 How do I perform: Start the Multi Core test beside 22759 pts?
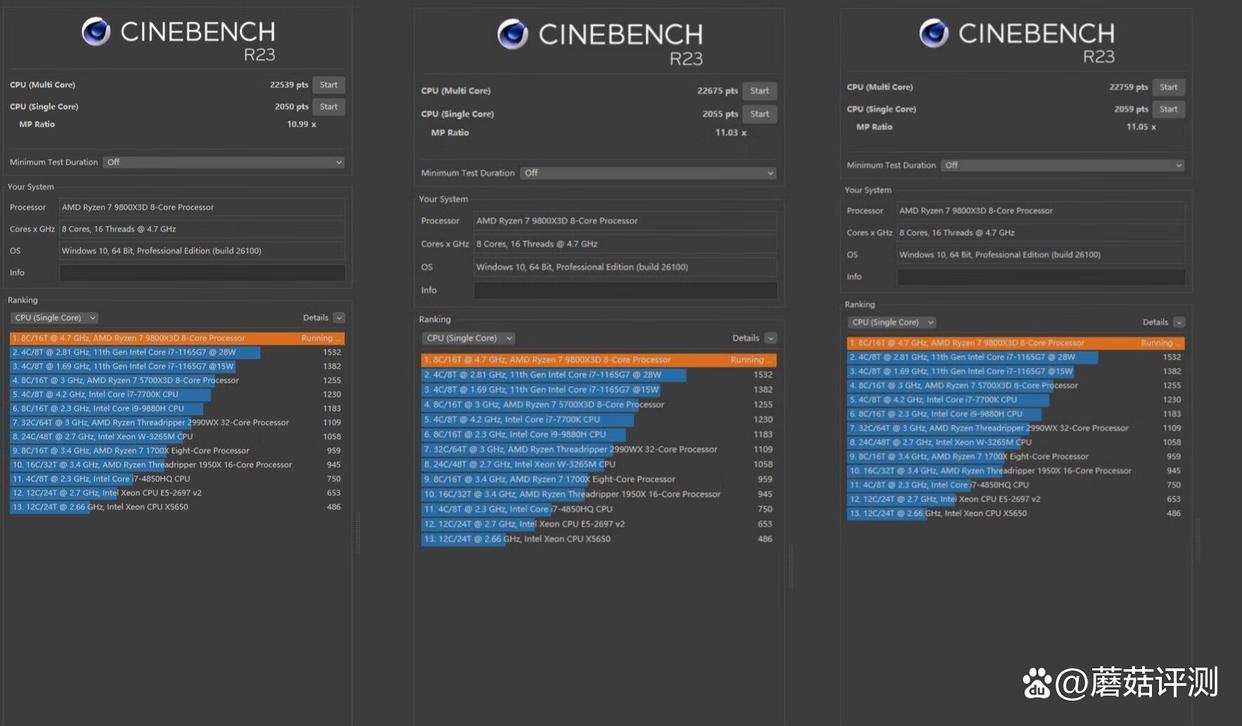1169,87
